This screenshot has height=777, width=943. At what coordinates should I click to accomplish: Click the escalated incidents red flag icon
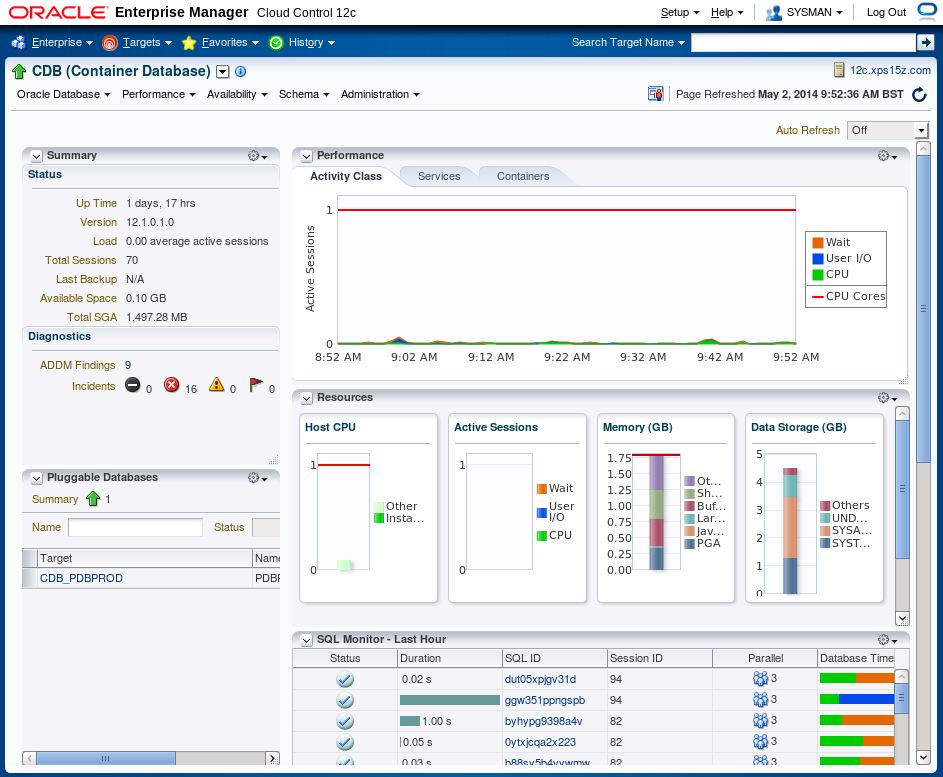[x=256, y=385]
